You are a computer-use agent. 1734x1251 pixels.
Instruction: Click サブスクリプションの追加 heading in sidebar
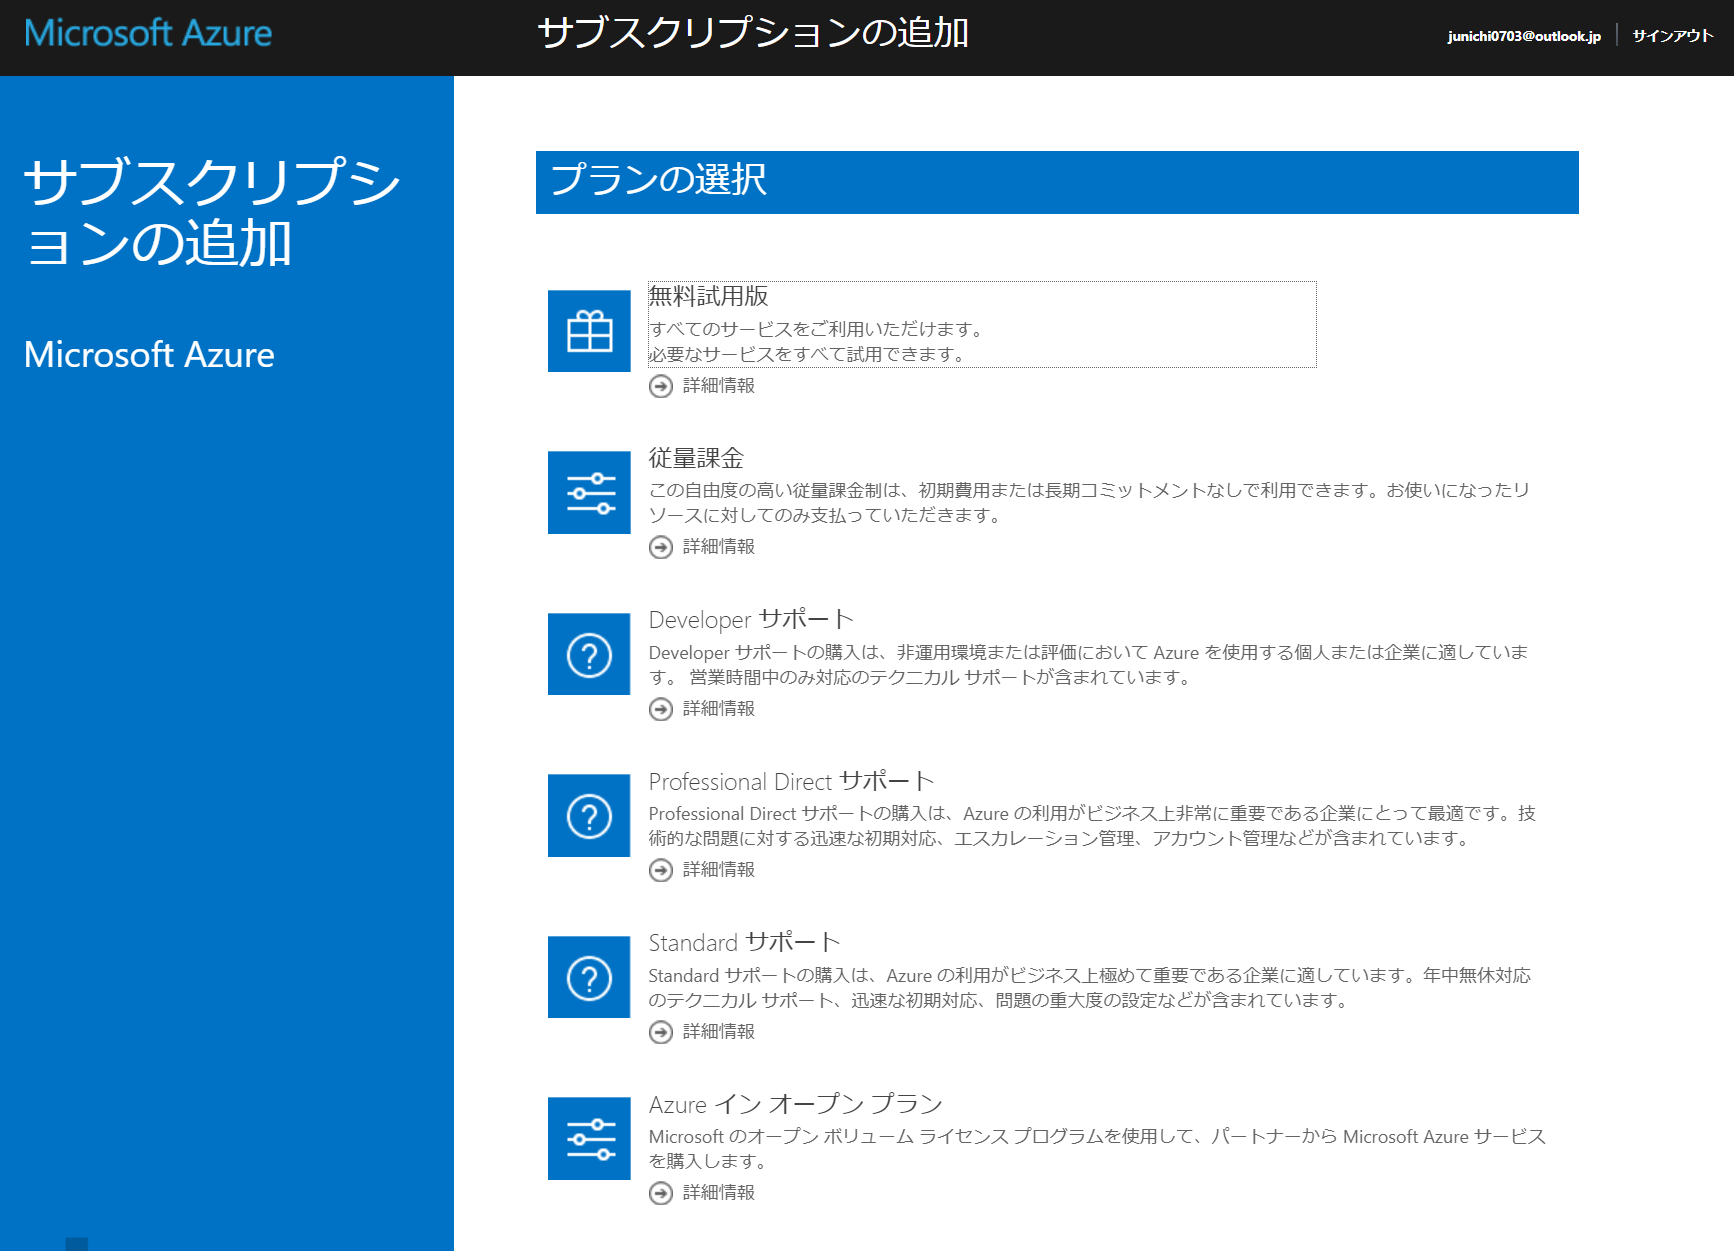pos(212,213)
